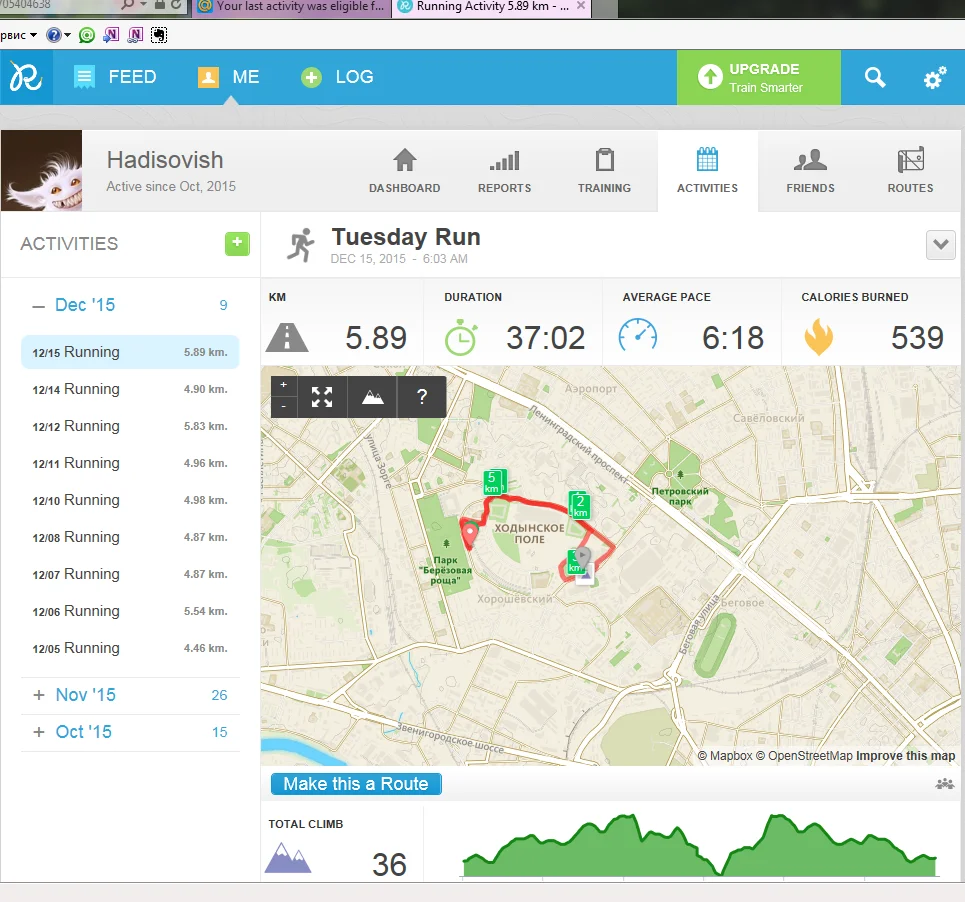Open the map help question mark
The width and height of the screenshot is (965, 902).
click(x=422, y=397)
